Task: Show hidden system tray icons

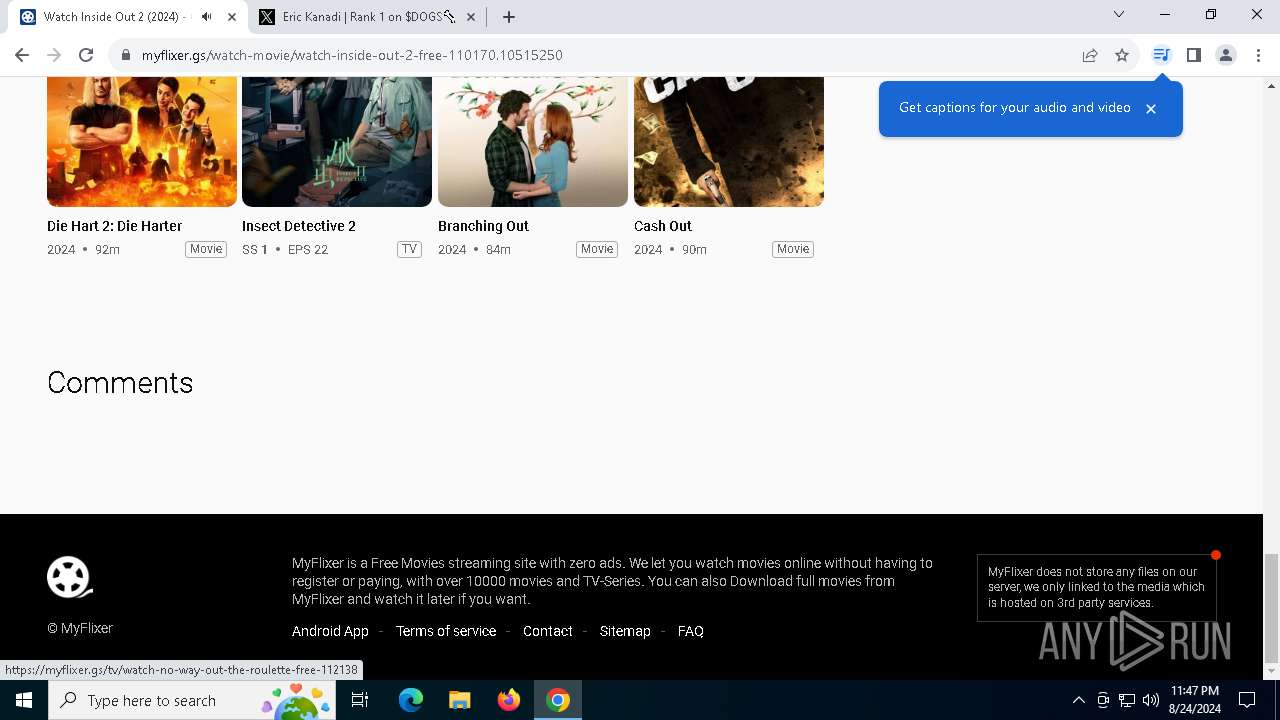Action: [1079, 700]
